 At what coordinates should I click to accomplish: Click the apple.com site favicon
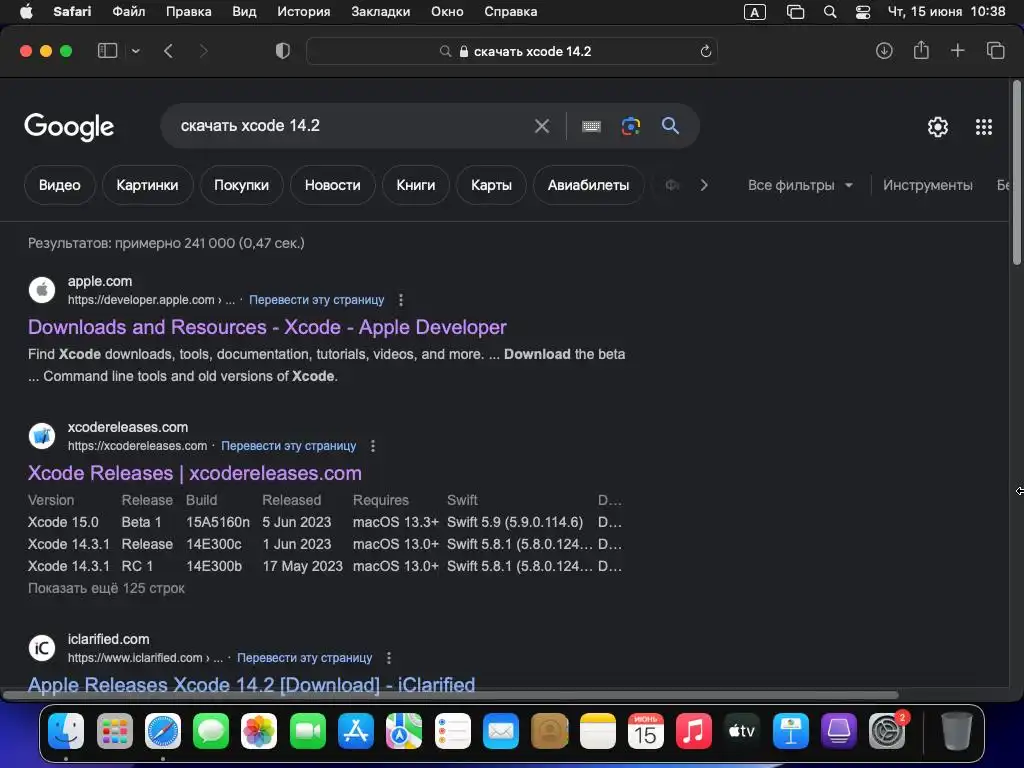pyautogui.click(x=42, y=290)
